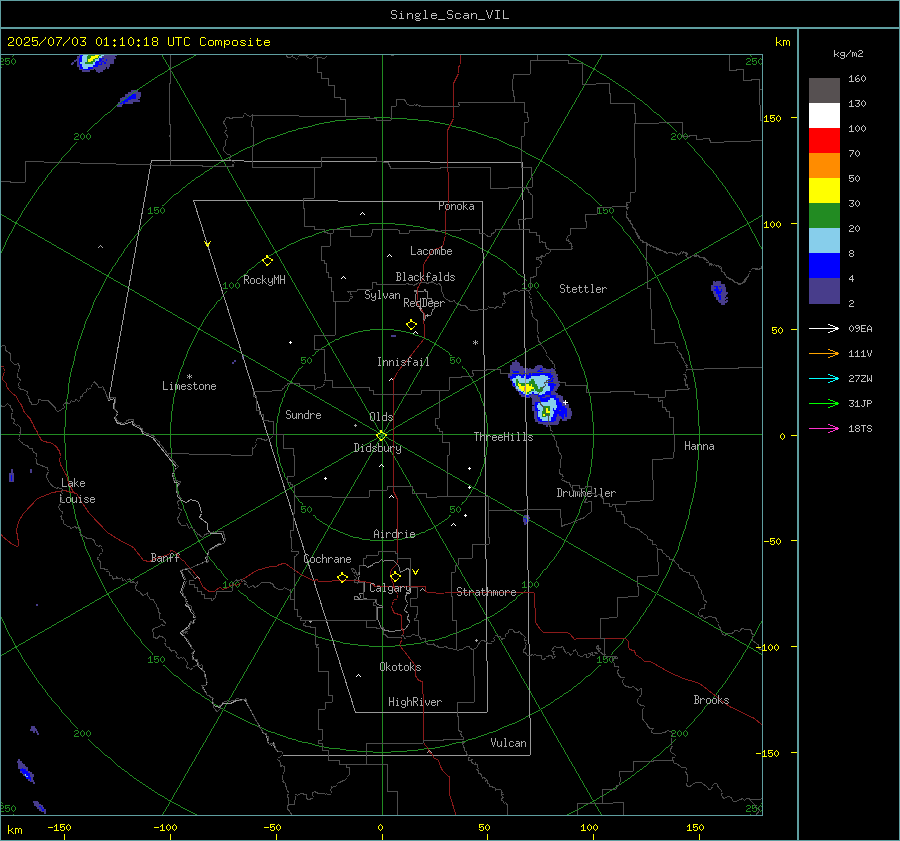Click the blue echo east of Stettler
Image resolution: width=900 pixels, height=841 pixels.
click(x=719, y=293)
